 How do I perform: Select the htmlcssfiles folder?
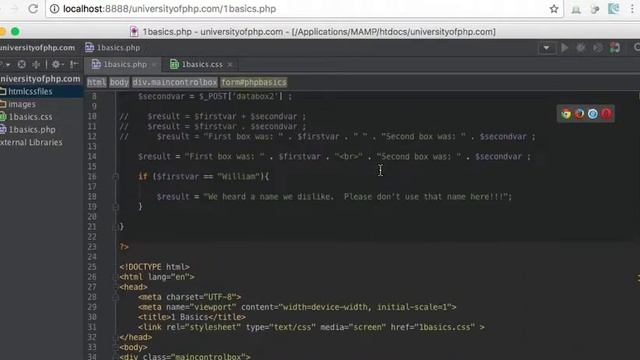point(30,91)
